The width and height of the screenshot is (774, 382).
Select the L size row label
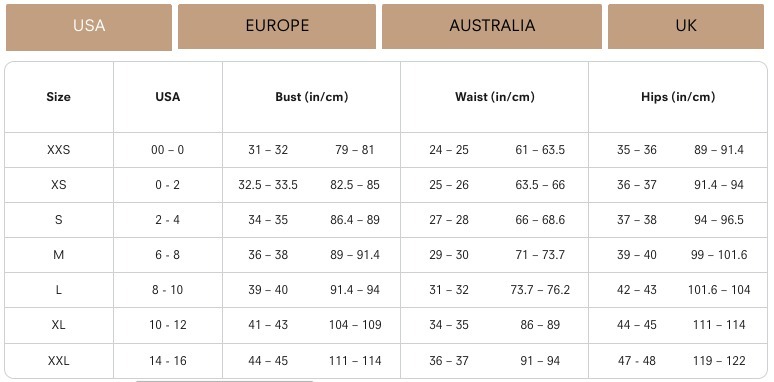click(x=58, y=290)
